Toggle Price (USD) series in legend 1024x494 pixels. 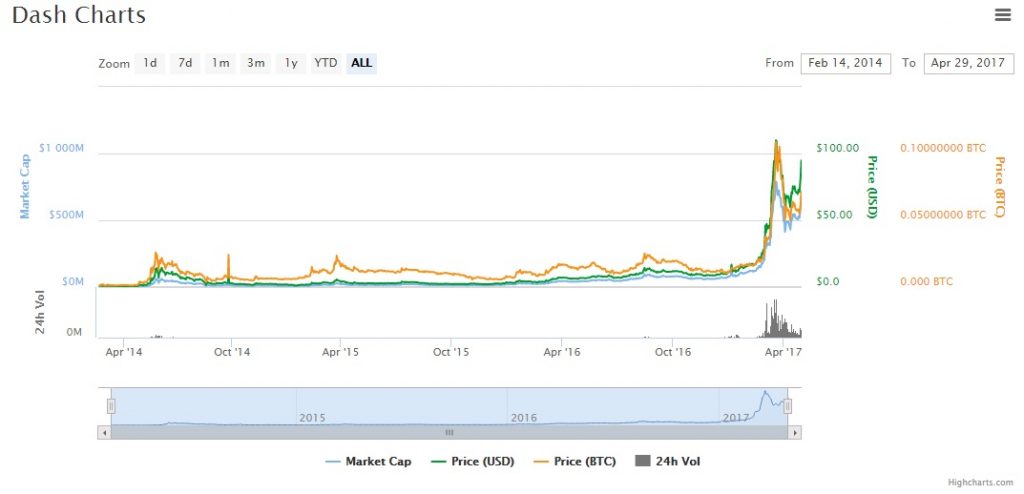click(x=473, y=461)
